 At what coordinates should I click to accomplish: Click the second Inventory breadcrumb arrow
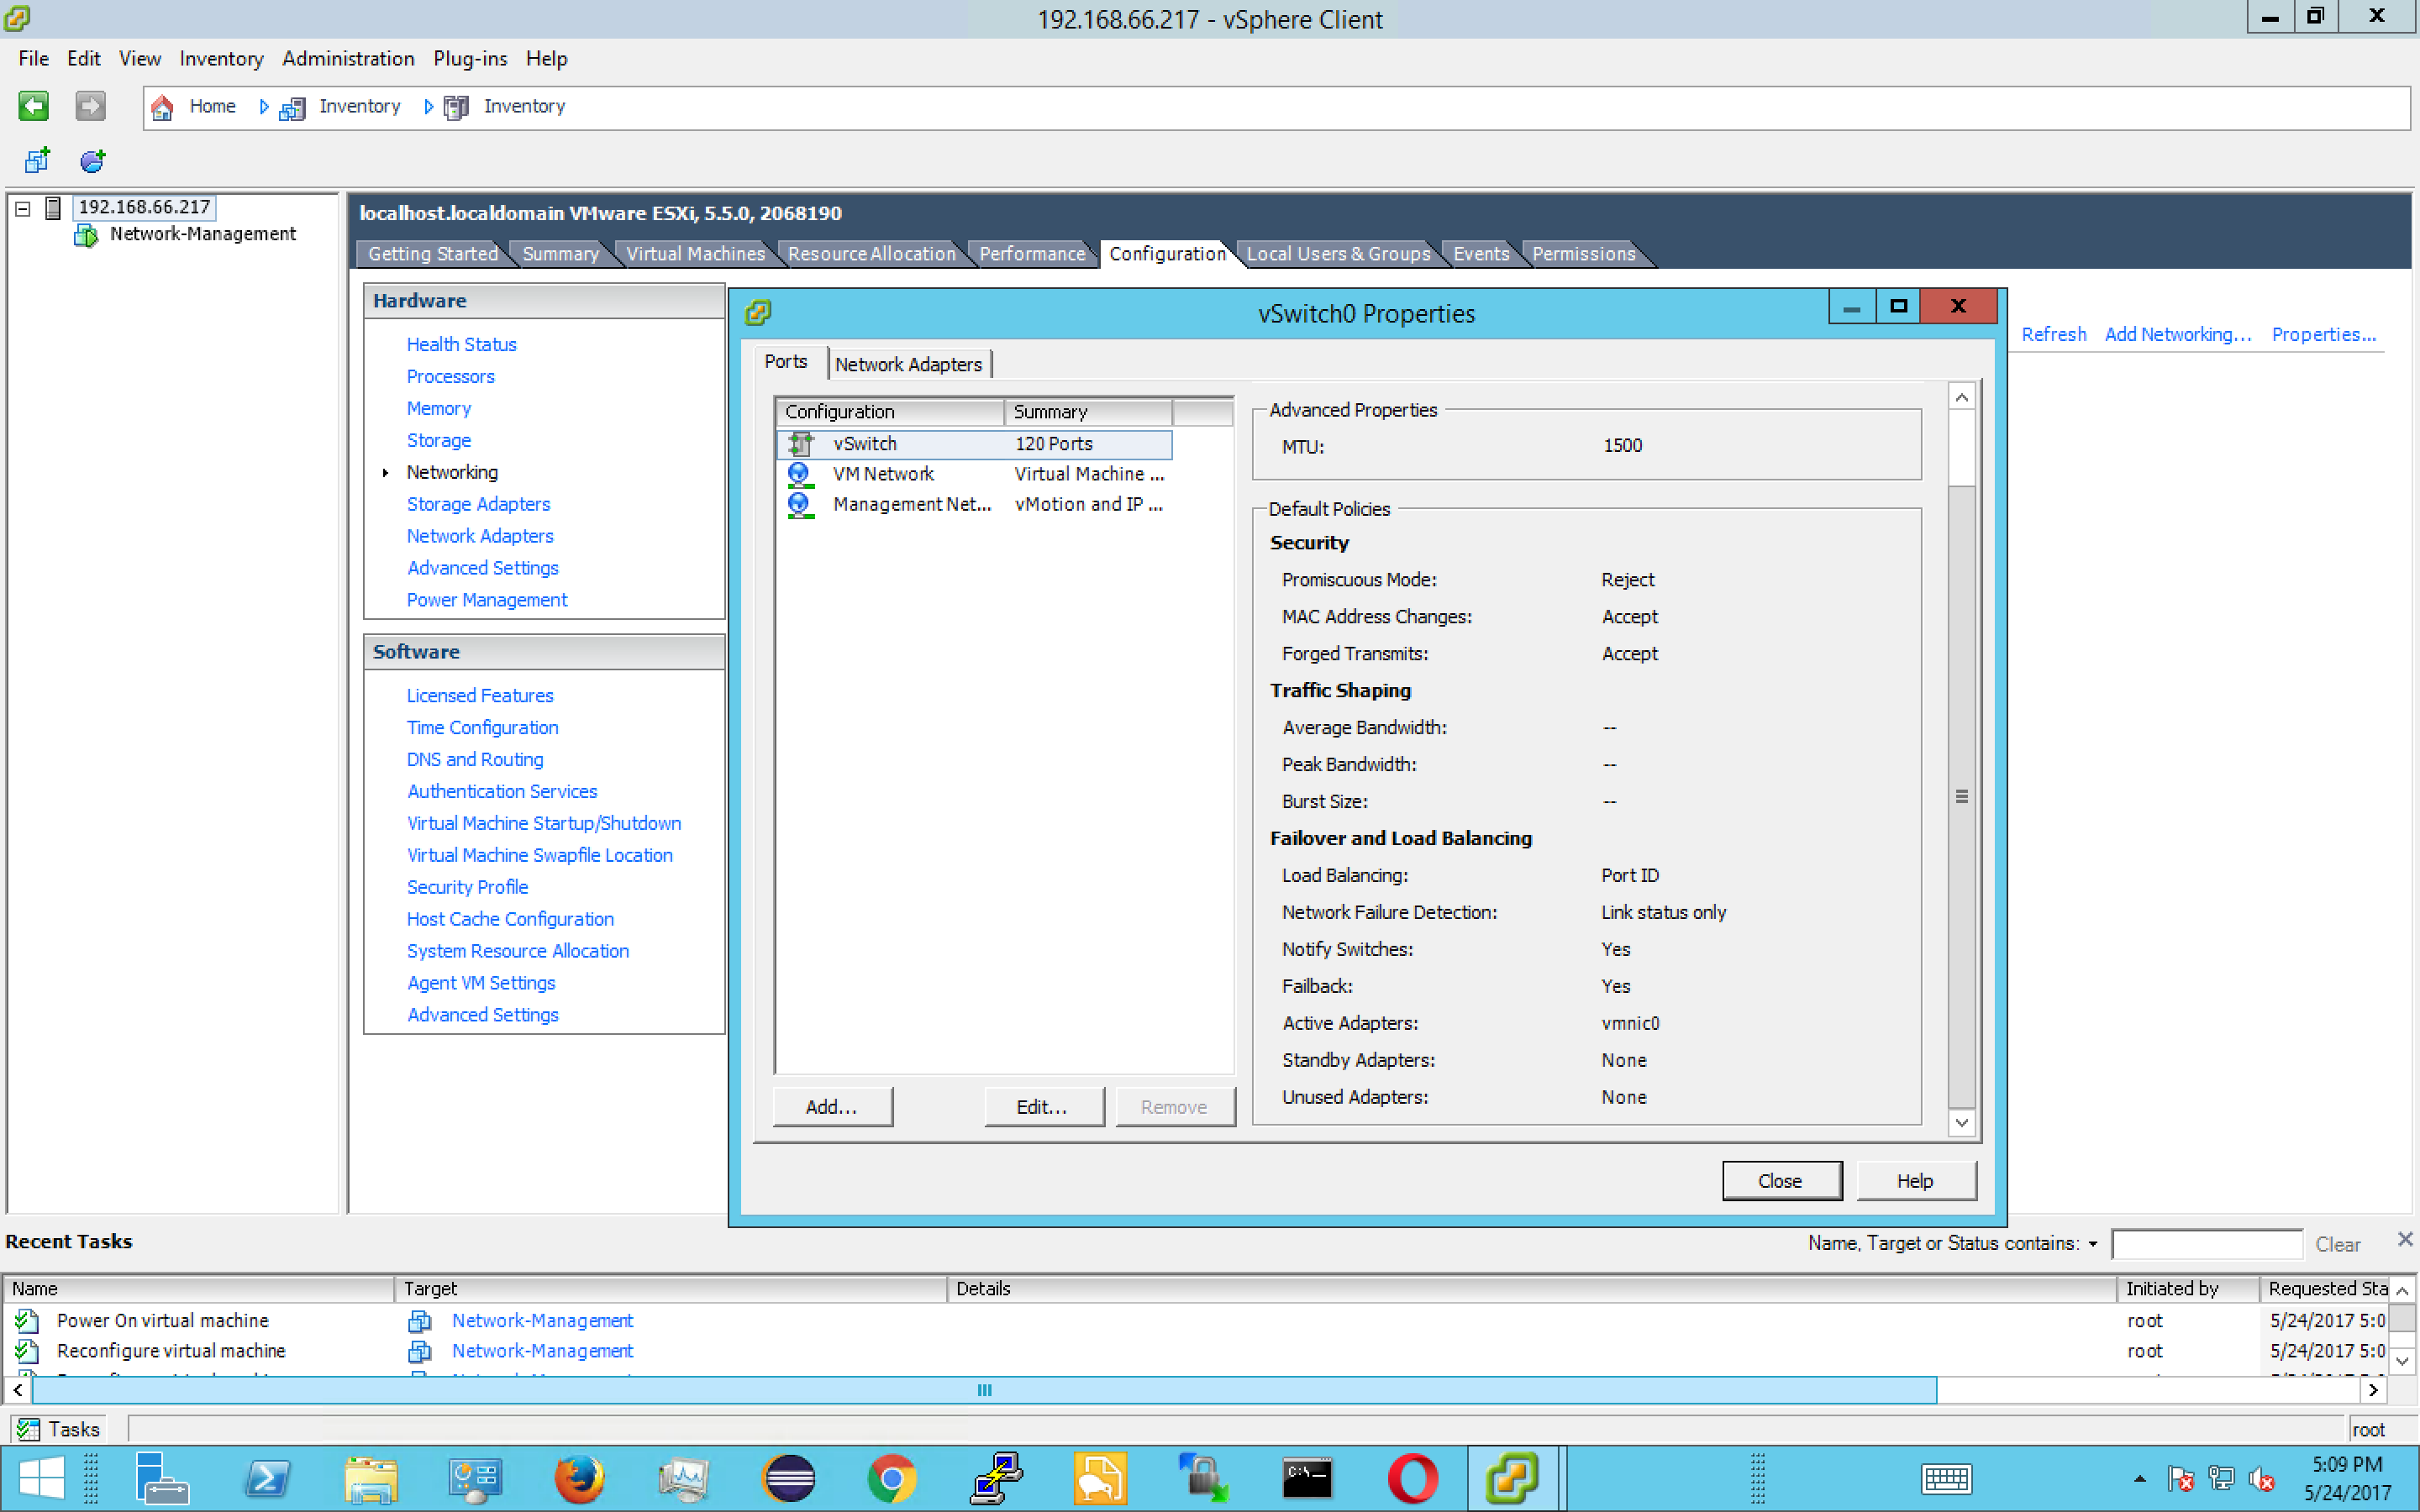click(428, 107)
